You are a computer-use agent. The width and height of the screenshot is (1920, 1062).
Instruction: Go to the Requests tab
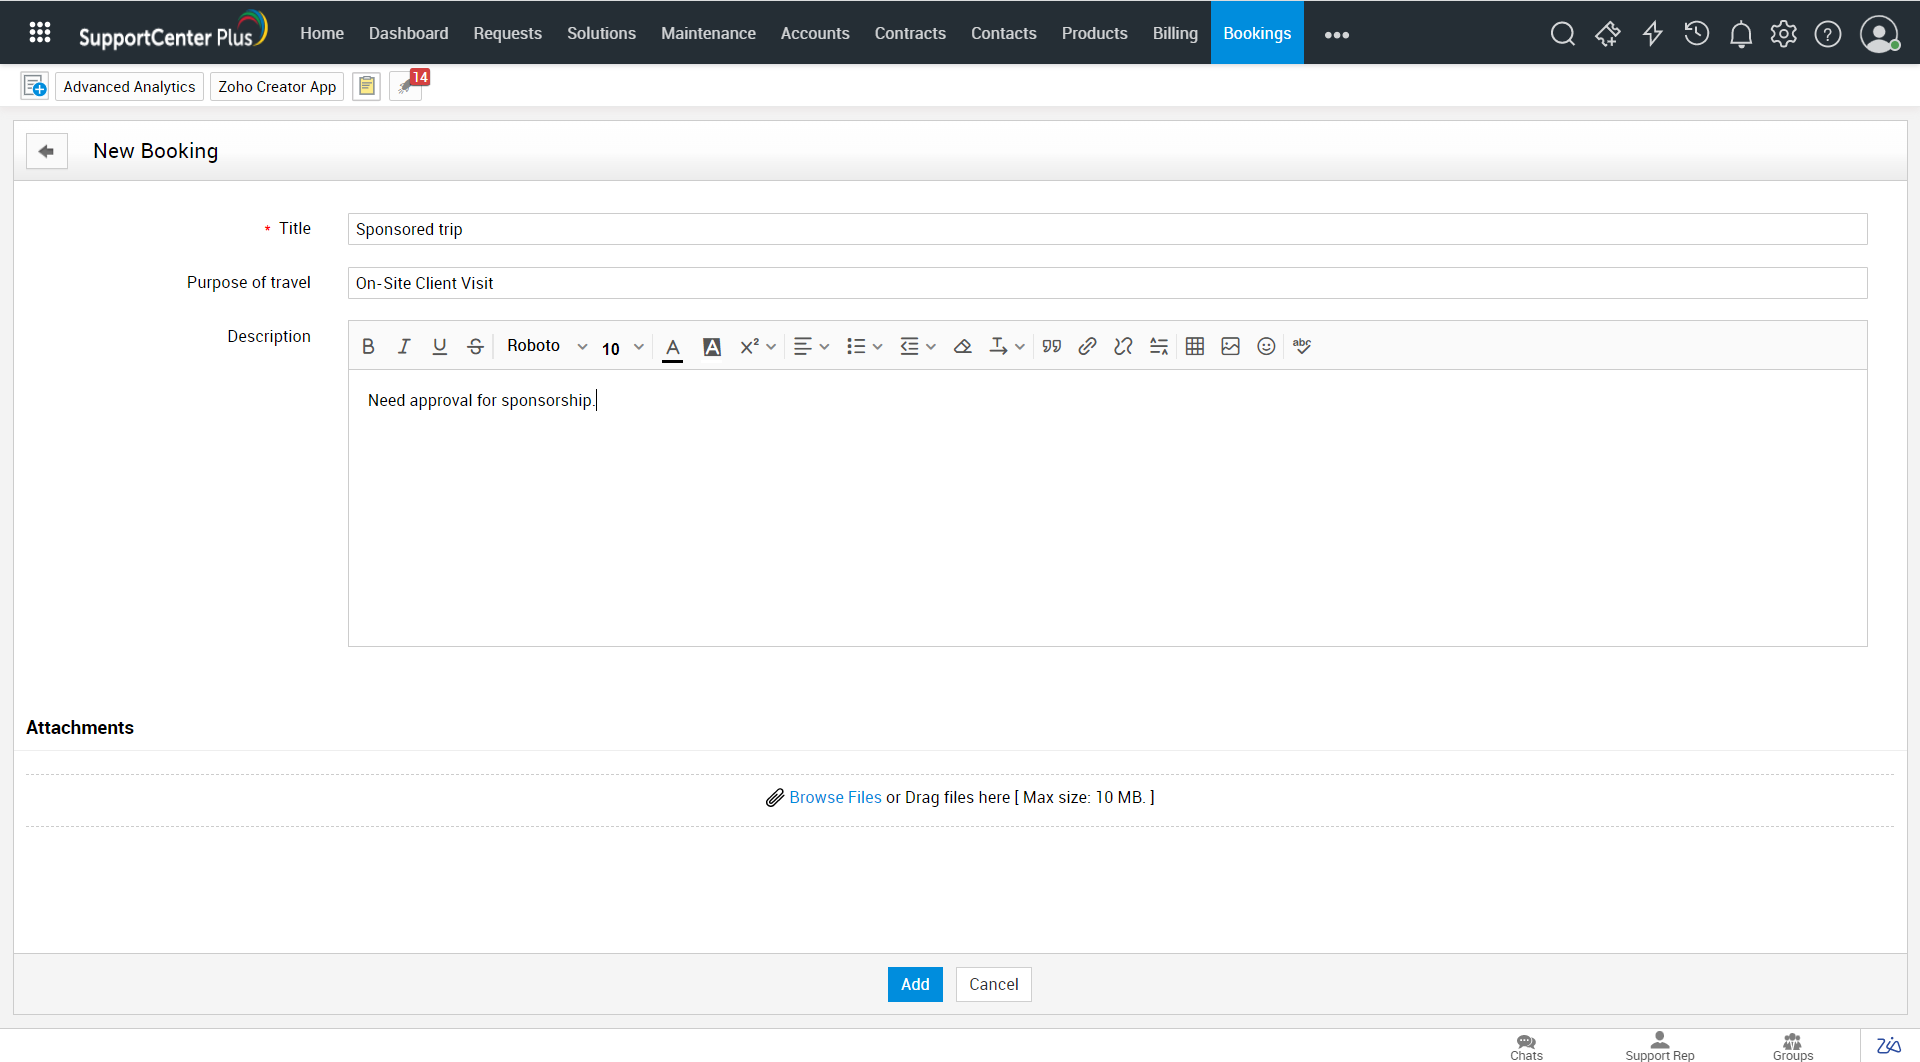pyautogui.click(x=507, y=33)
